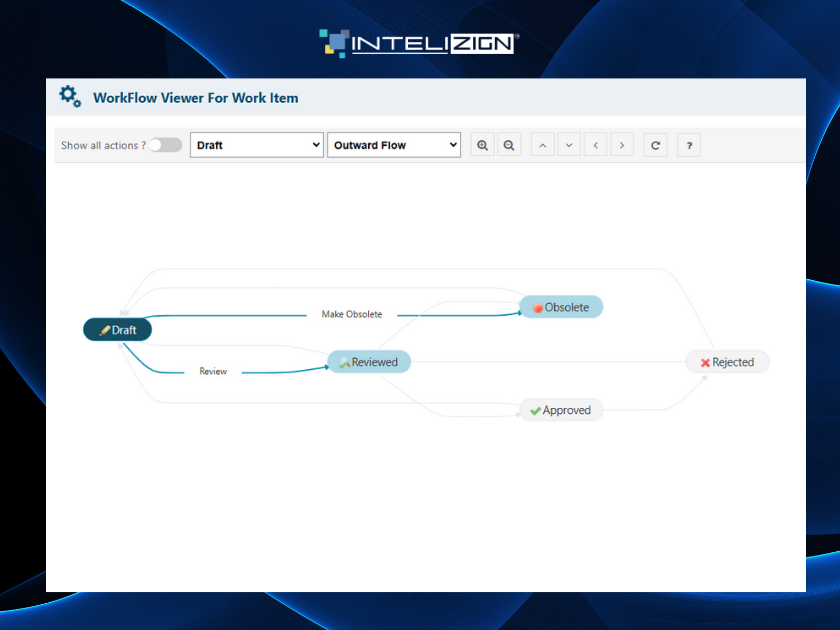Select the Draft node in the diagram
Screen dimensions: 840x630
[118, 330]
